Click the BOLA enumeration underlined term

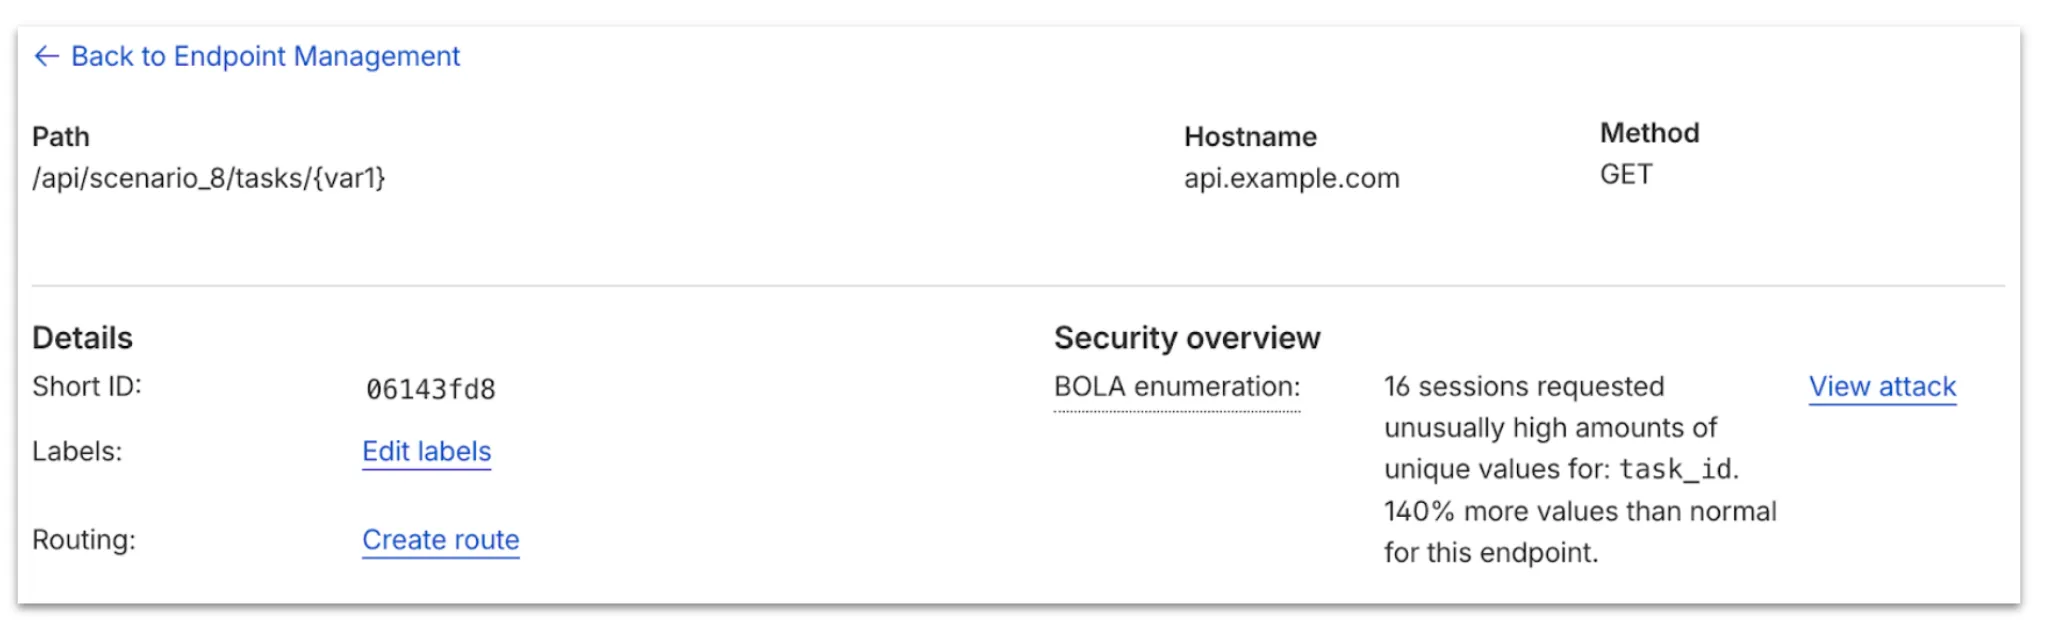coord(1175,388)
